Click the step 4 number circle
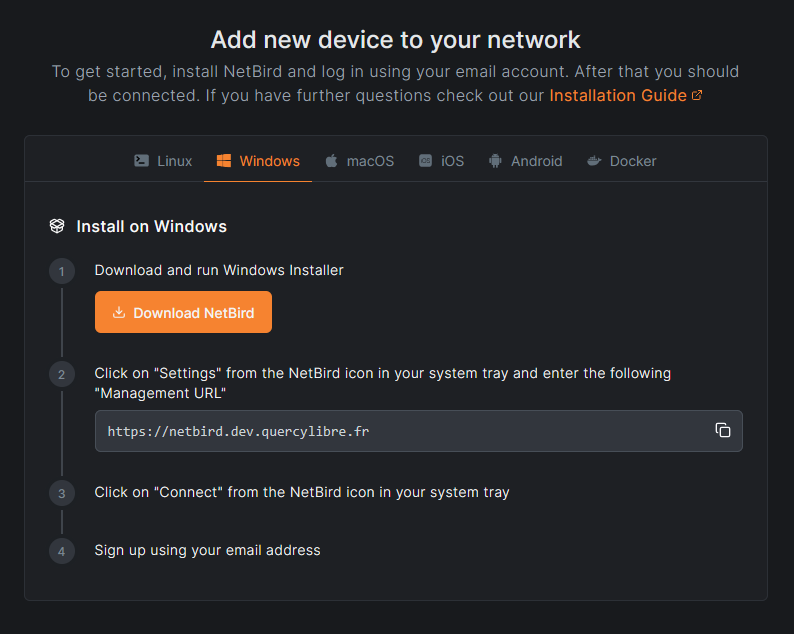The image size is (794, 634). [62, 551]
